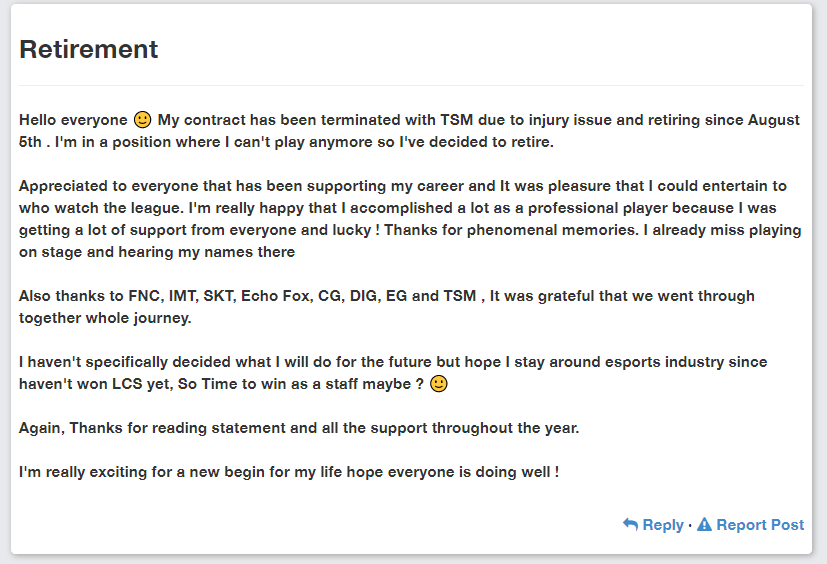This screenshot has width=827, height=564.
Task: Click the word LCS in the post
Action: (x=127, y=384)
